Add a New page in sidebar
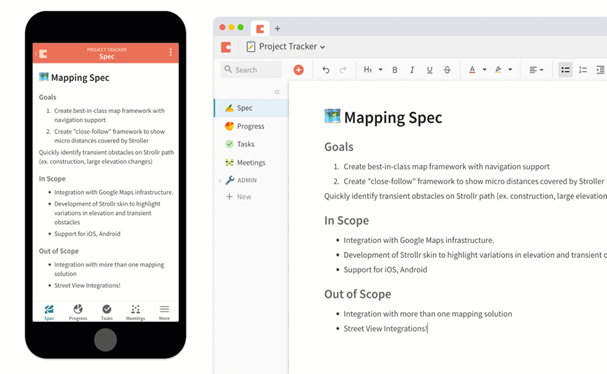 point(239,197)
